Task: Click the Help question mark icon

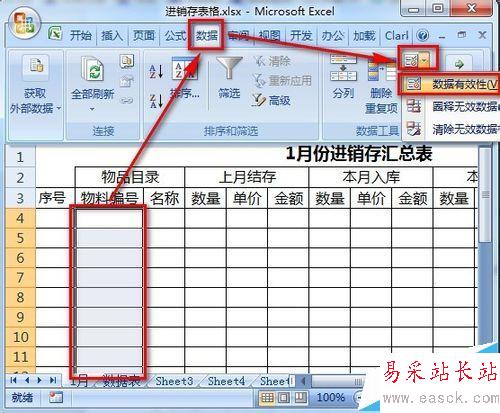Action: [x=423, y=35]
